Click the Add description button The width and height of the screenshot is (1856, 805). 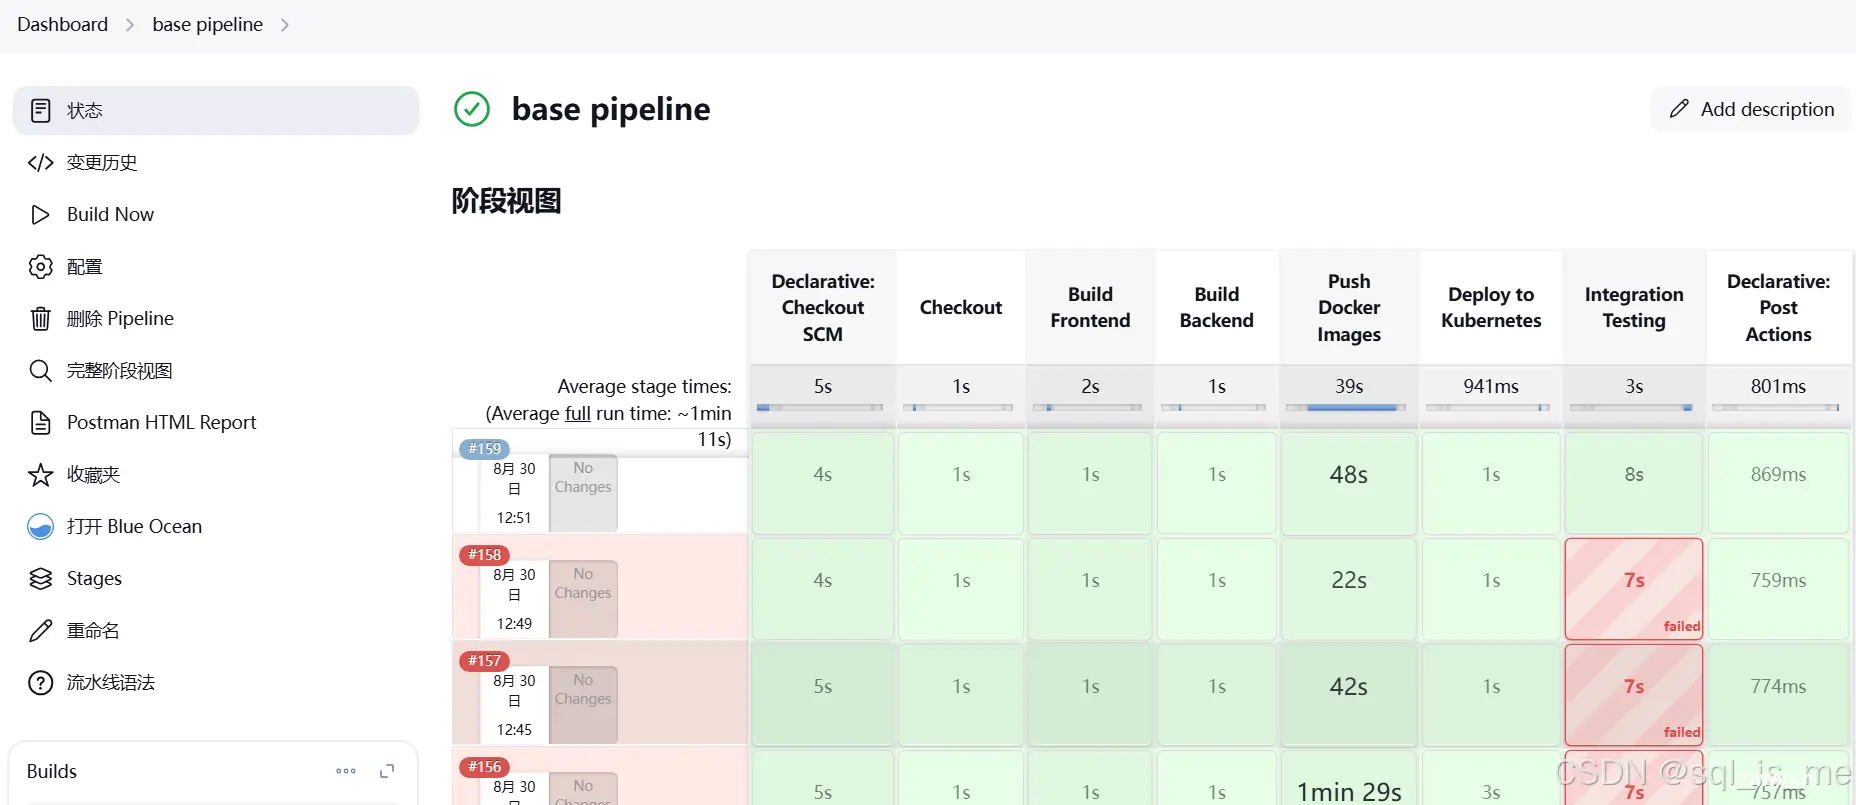pos(1751,109)
